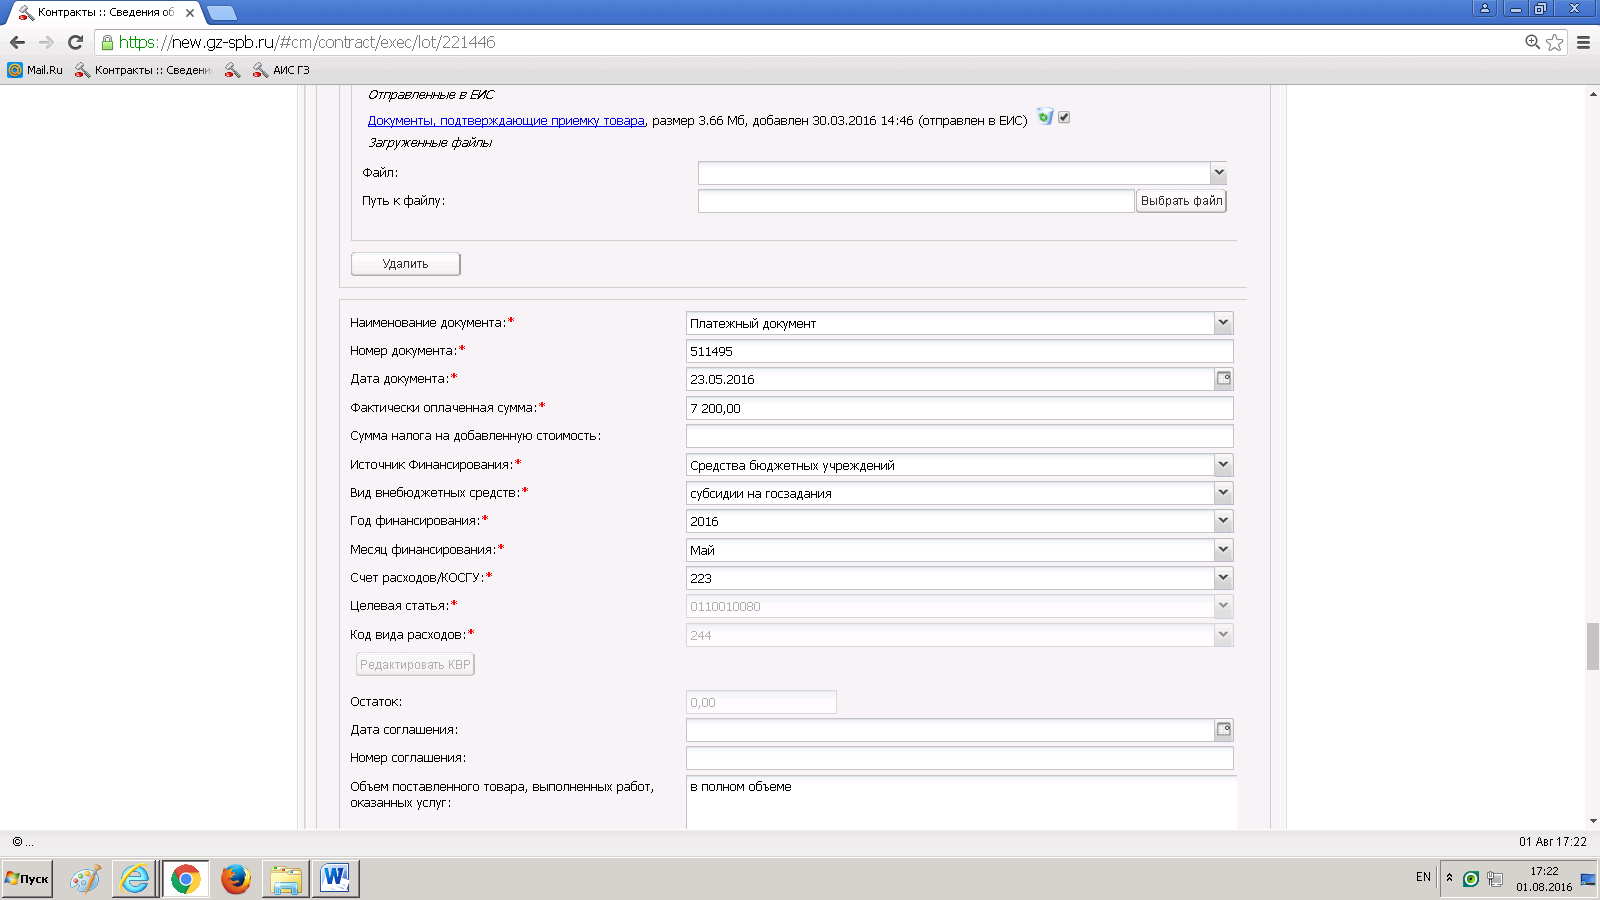Open Год финансирования dropdown
The image size is (1600, 900).
[x=1224, y=521]
